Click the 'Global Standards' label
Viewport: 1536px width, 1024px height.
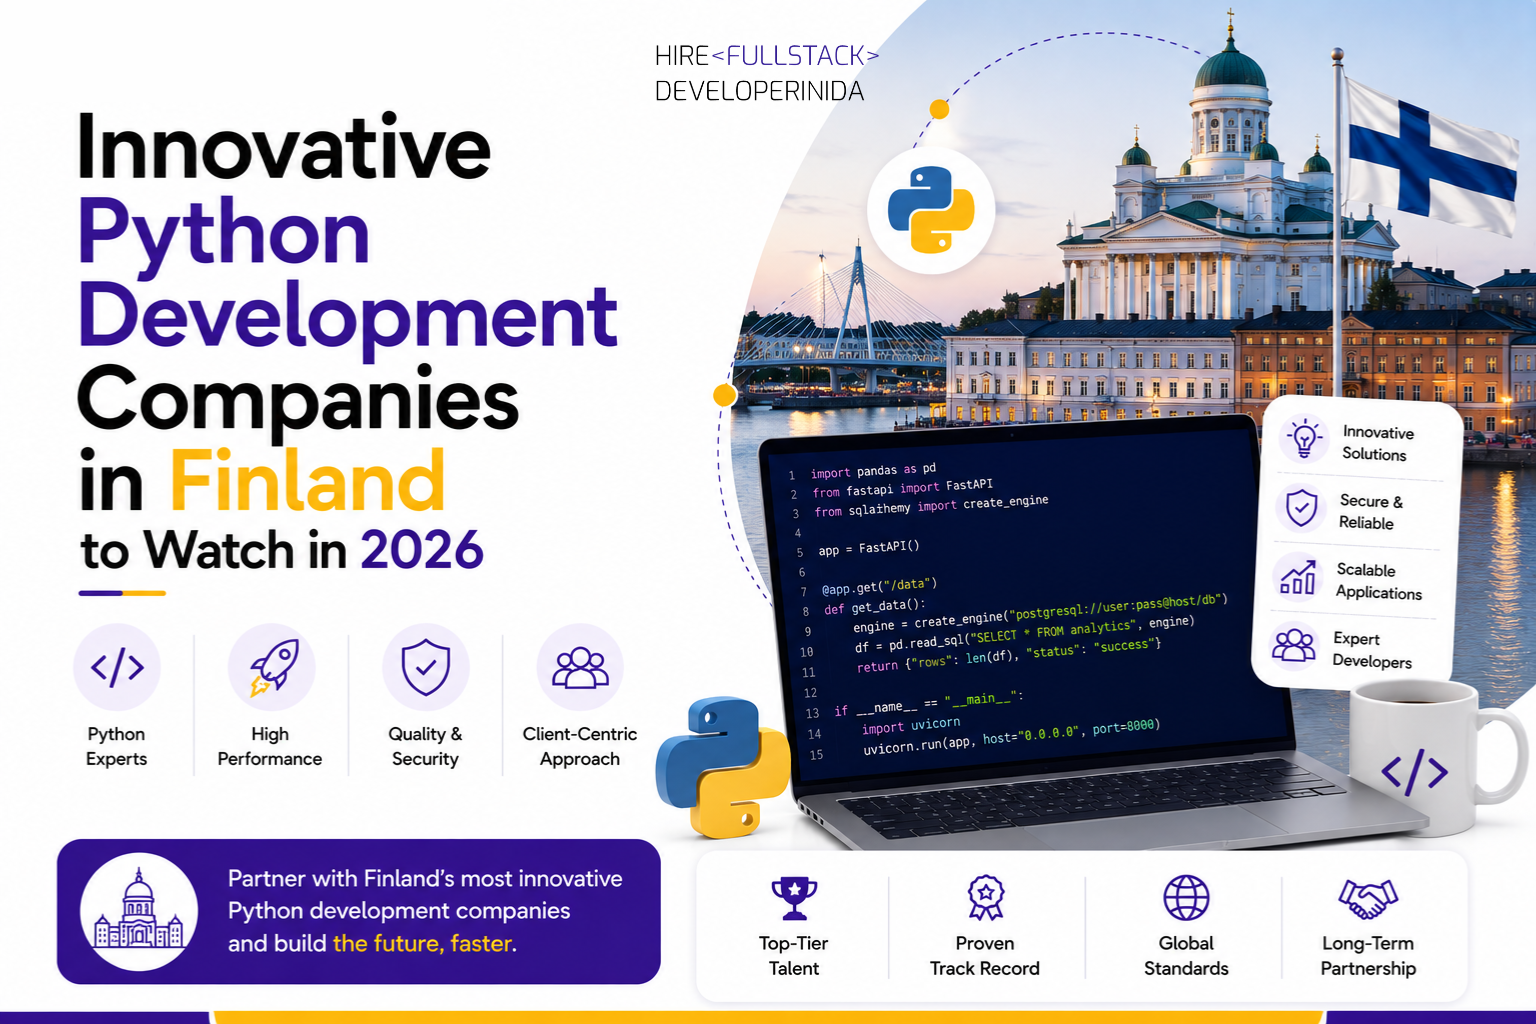pos(1186,956)
